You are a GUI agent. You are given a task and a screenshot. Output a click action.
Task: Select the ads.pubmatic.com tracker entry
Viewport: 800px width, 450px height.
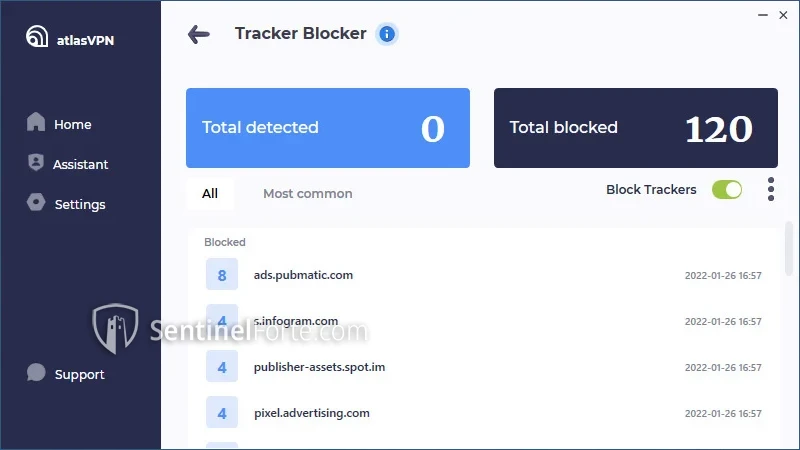[303, 275]
